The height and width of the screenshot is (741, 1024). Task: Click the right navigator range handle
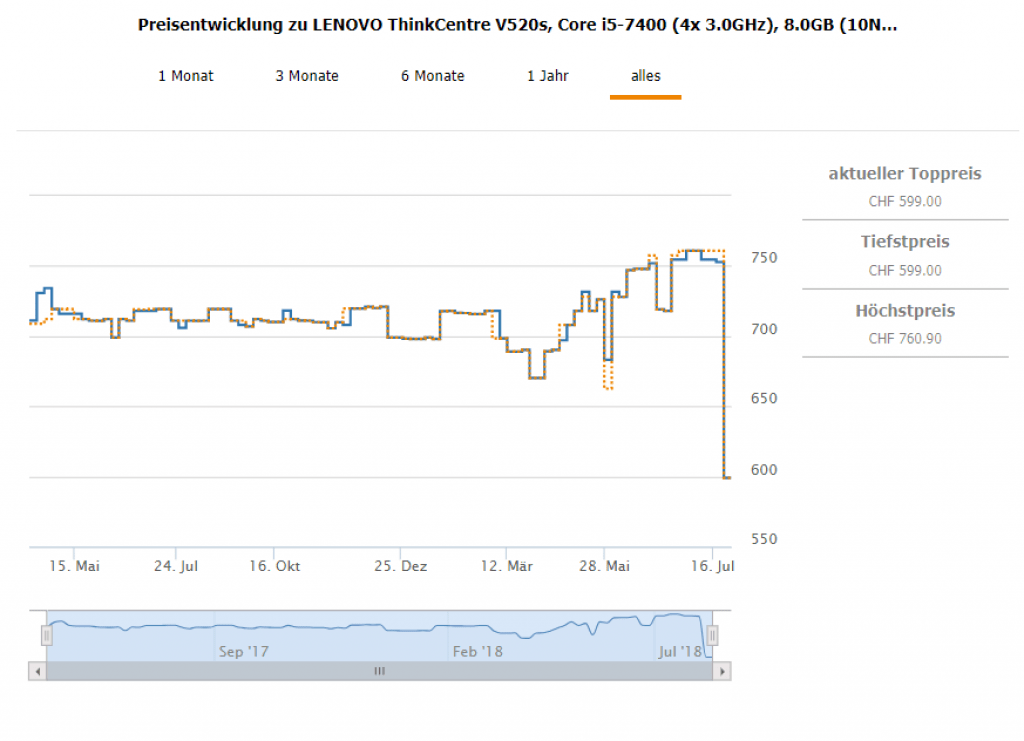coord(712,635)
